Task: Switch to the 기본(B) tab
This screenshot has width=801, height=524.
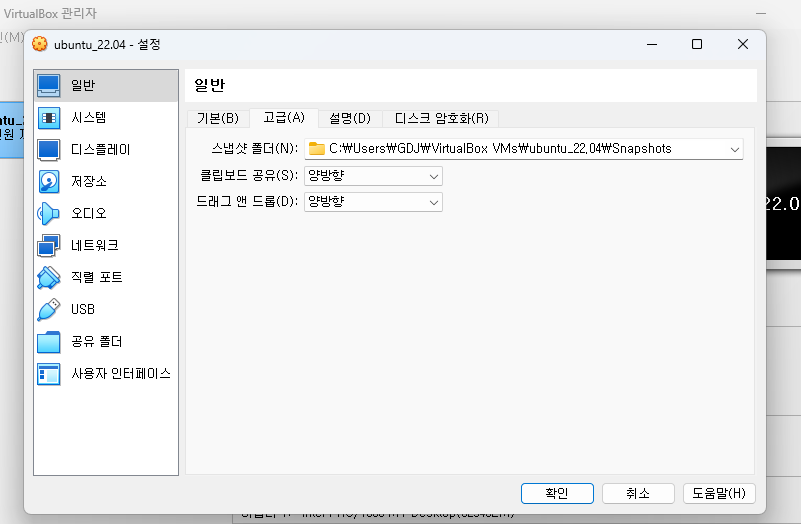Action: [x=218, y=118]
